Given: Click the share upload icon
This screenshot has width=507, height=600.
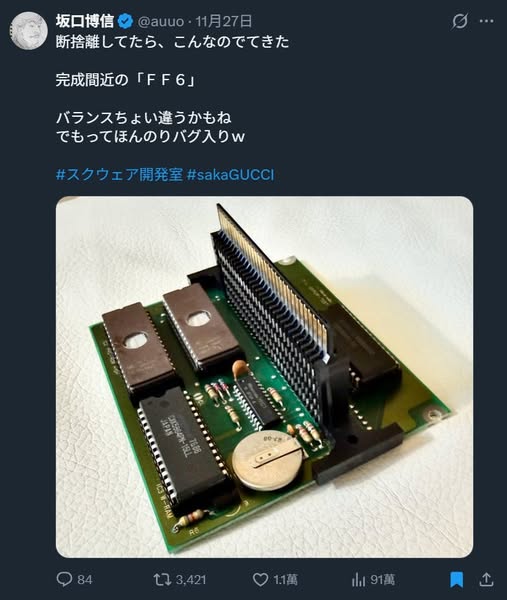Looking at the screenshot, I should click(486, 579).
